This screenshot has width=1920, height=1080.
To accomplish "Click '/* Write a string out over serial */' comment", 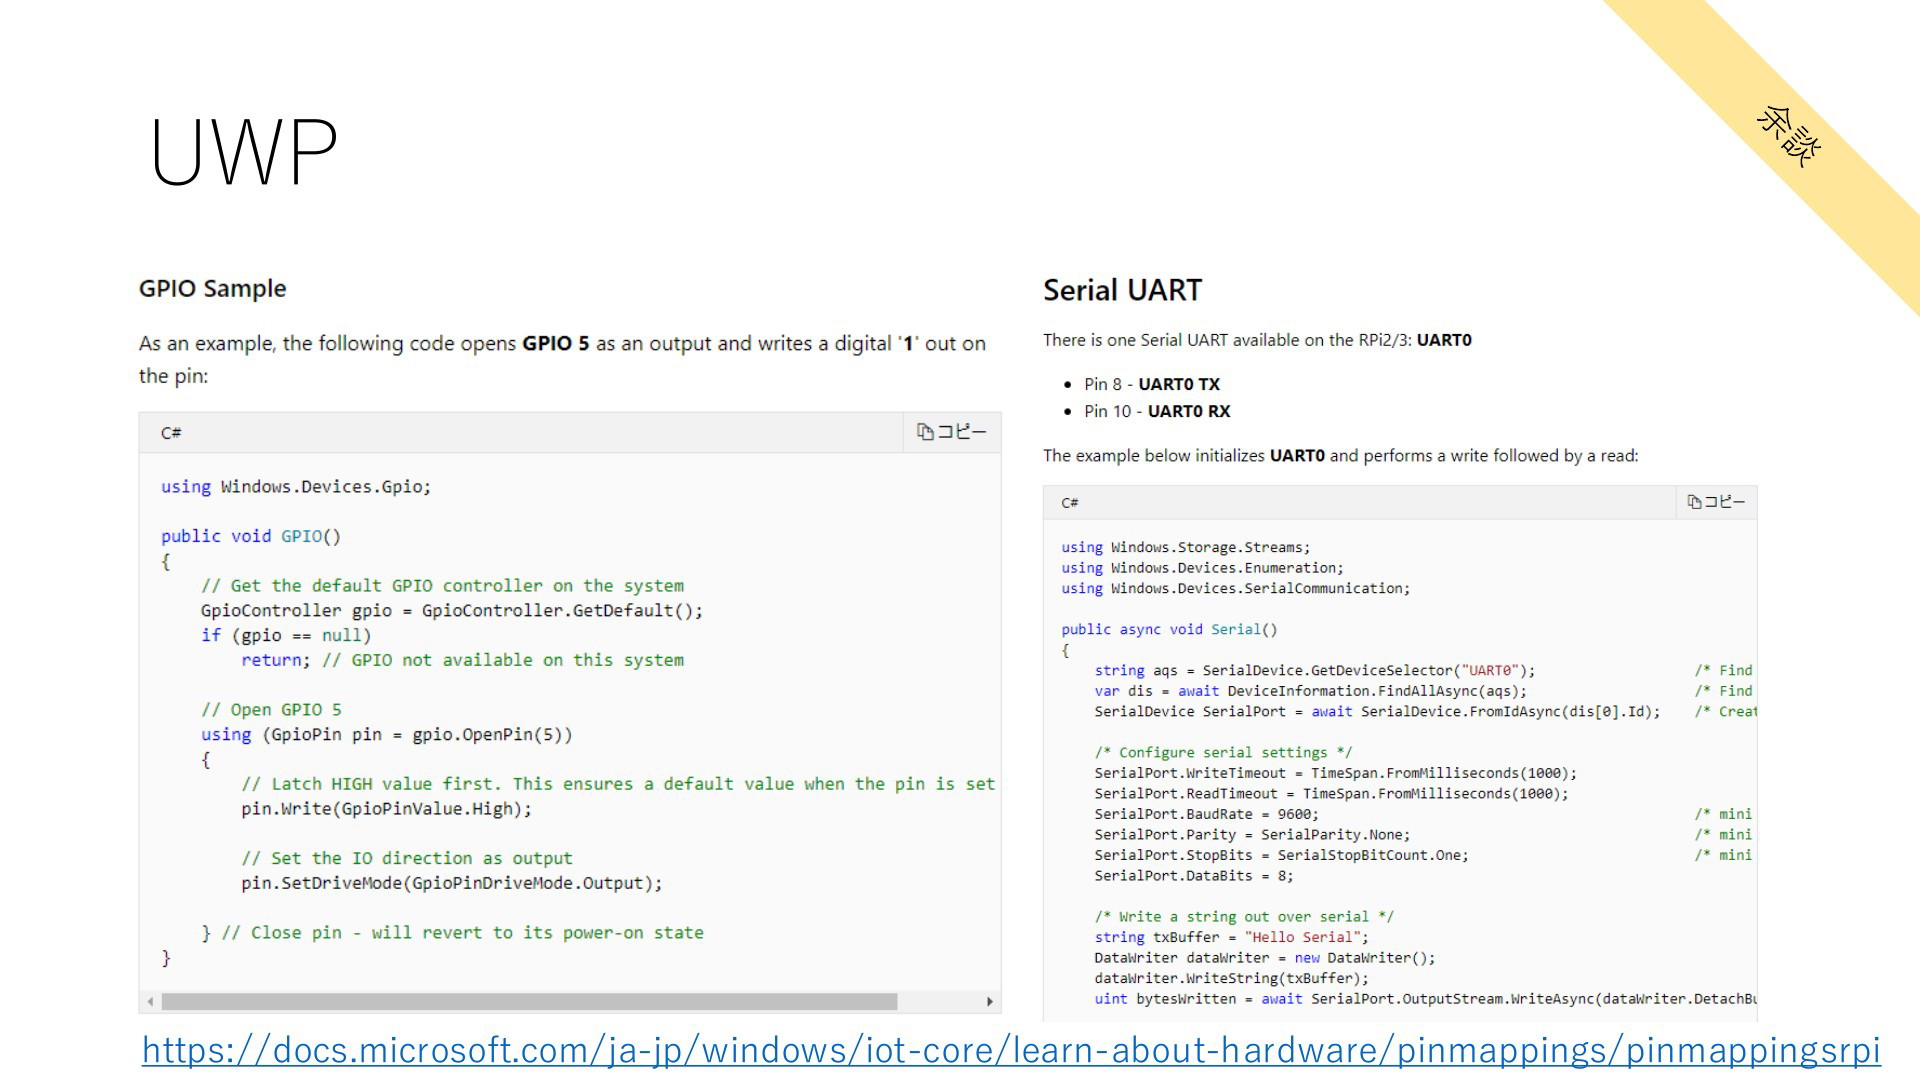I will point(1244,916).
